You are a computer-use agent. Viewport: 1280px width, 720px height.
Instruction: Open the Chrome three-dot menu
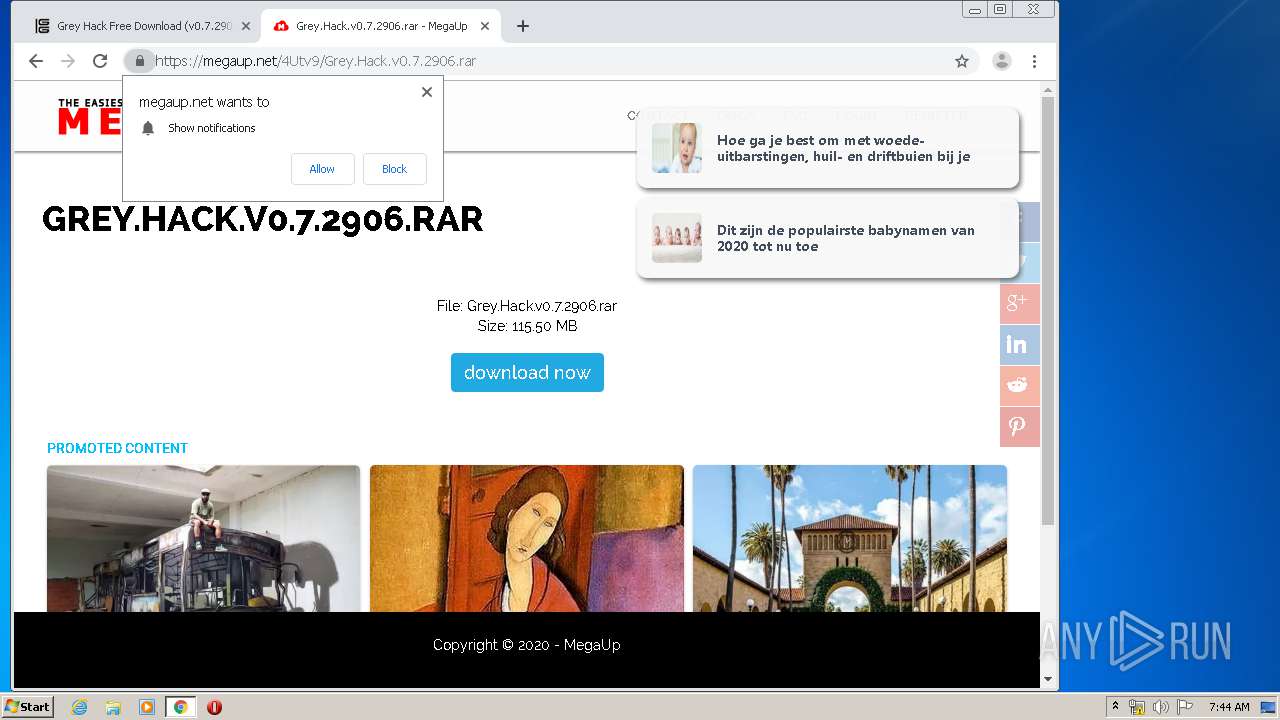[1034, 61]
